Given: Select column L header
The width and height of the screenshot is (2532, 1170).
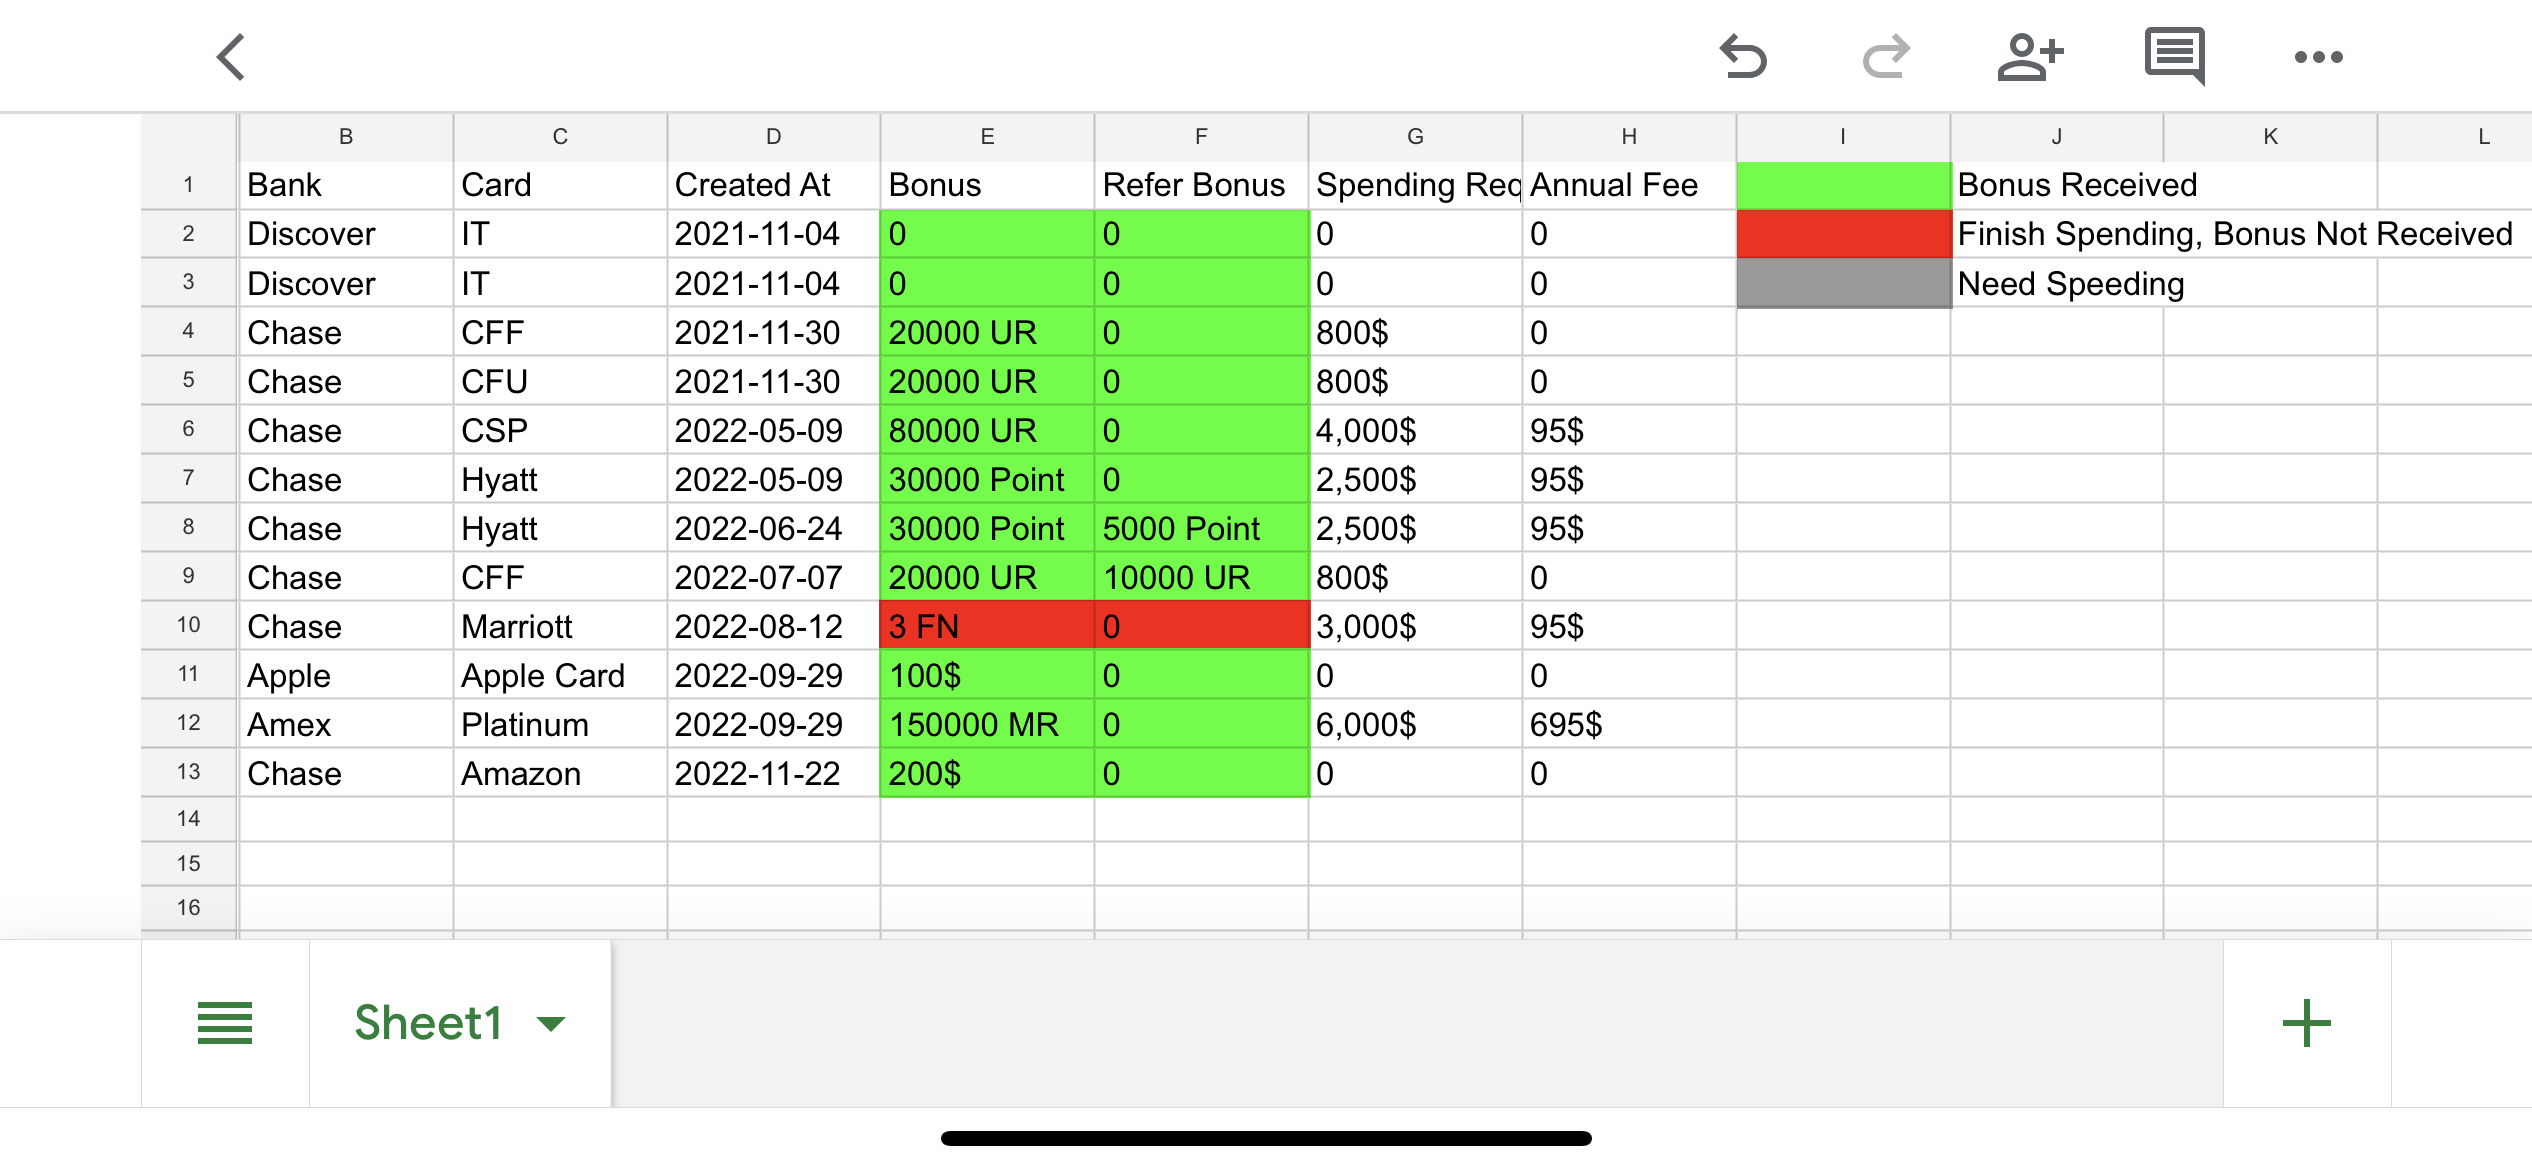Looking at the screenshot, I should tap(2456, 137).
